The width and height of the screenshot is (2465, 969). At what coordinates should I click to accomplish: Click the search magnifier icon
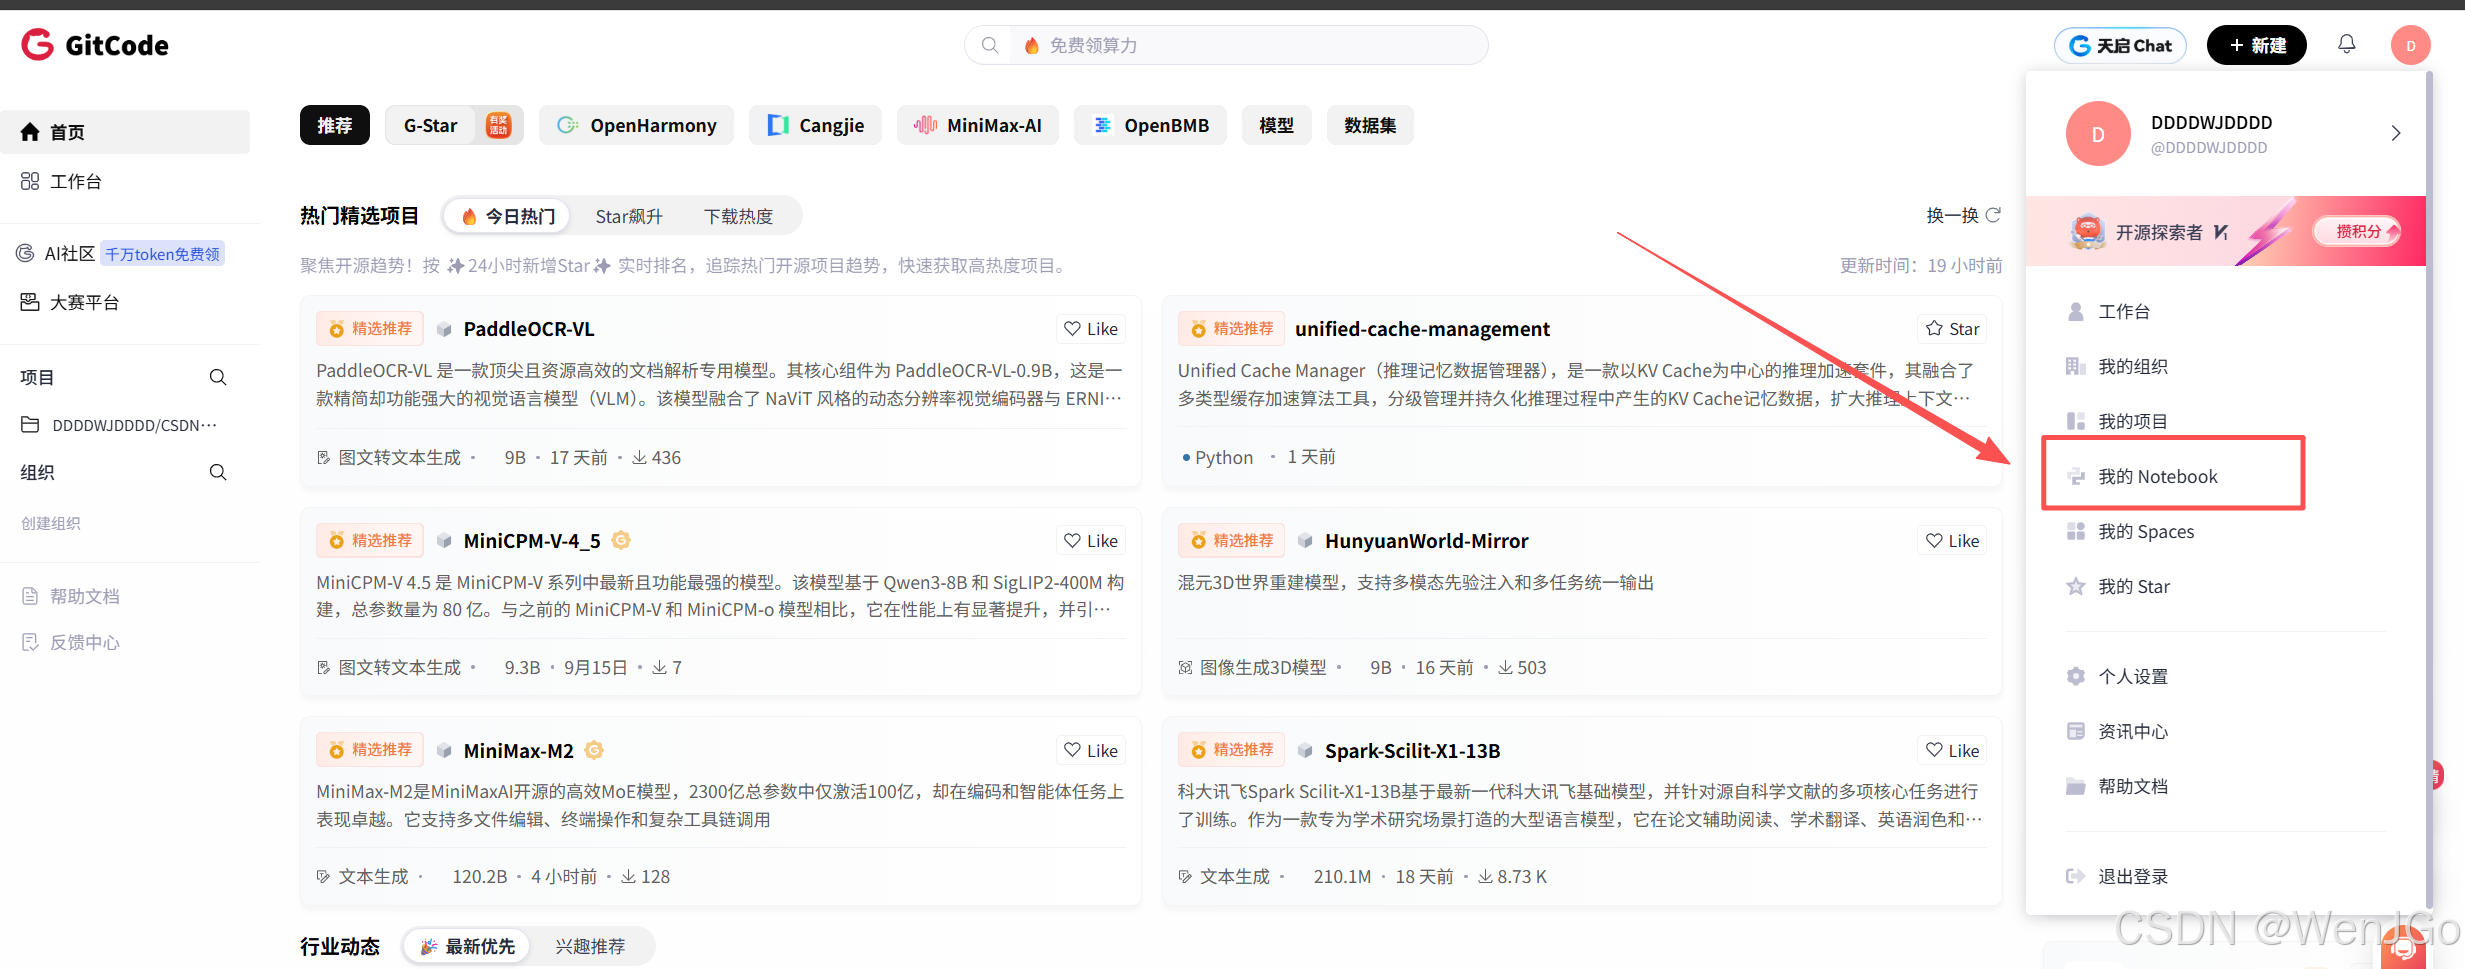pos(989,45)
